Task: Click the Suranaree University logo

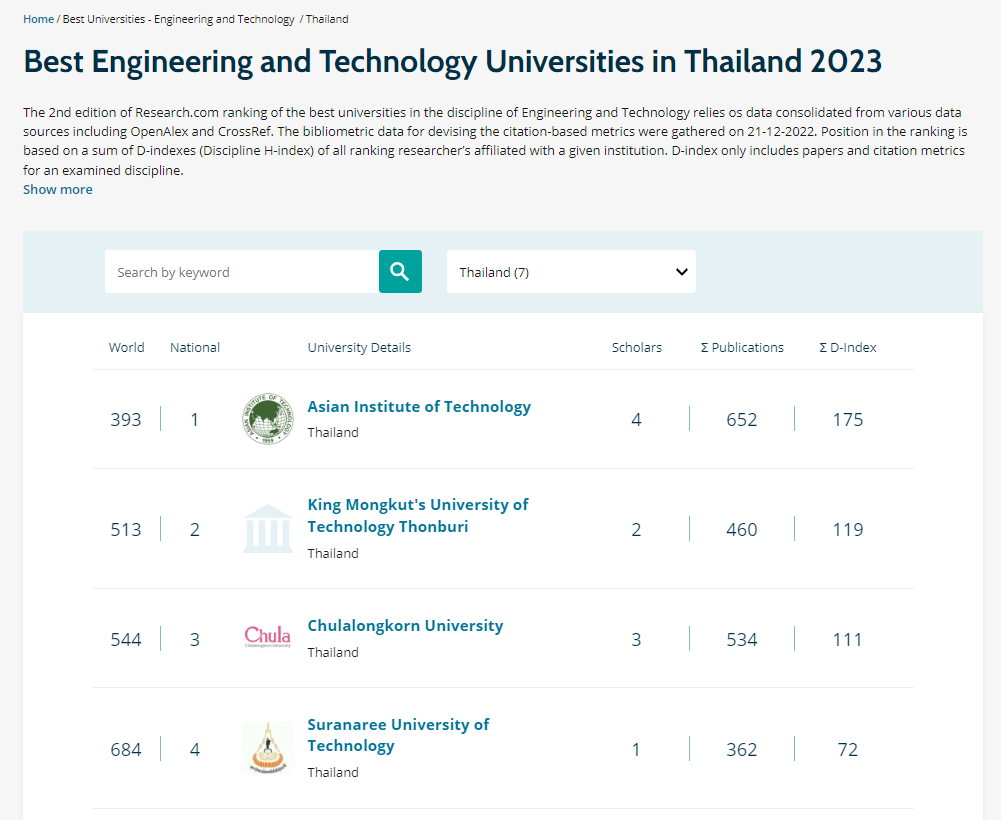Action: pos(268,748)
